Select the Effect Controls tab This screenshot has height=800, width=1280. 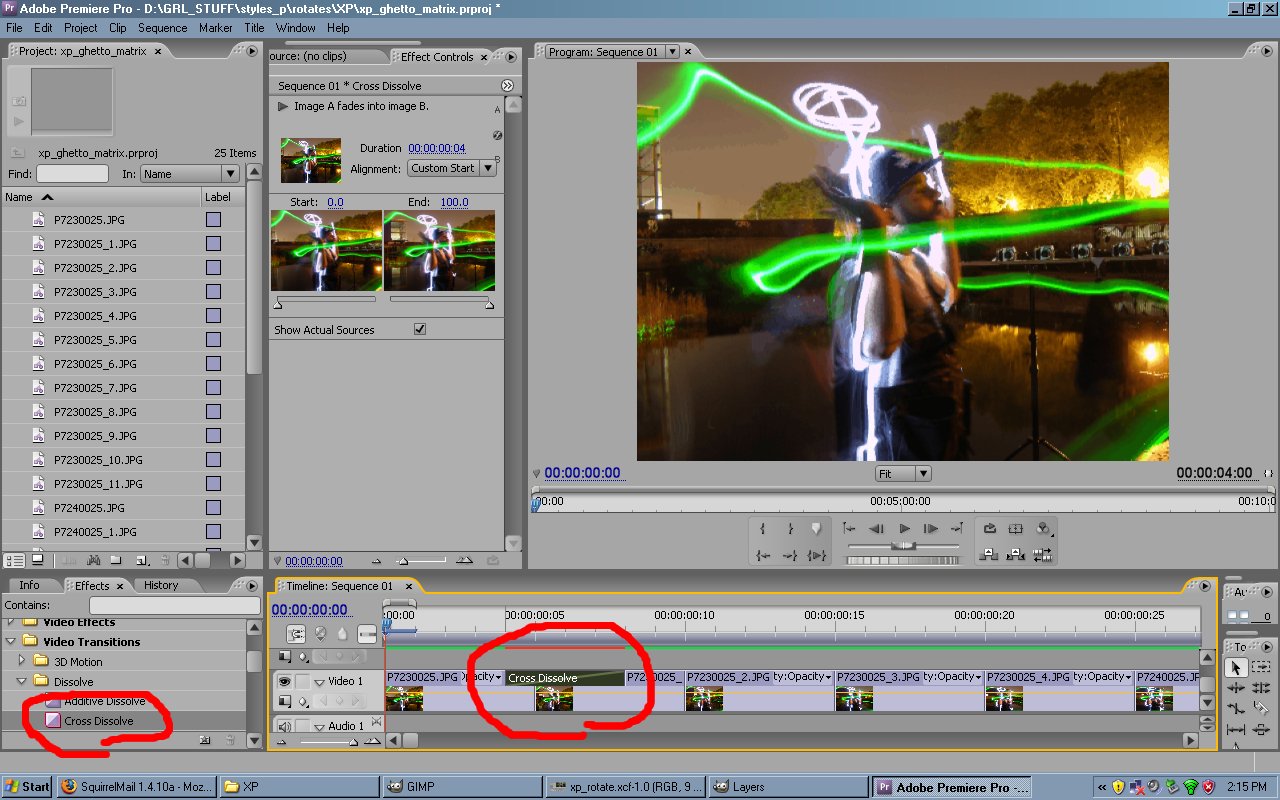click(437, 57)
